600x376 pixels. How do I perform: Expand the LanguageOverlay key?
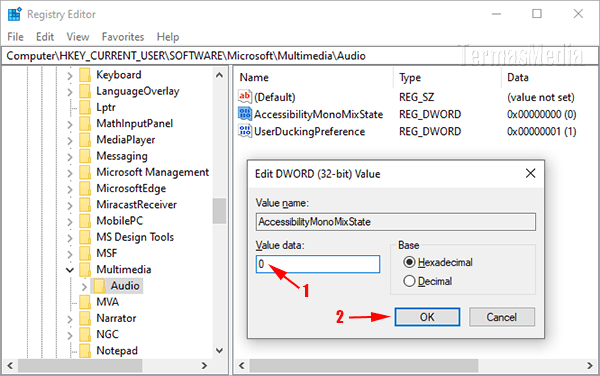[x=70, y=92]
